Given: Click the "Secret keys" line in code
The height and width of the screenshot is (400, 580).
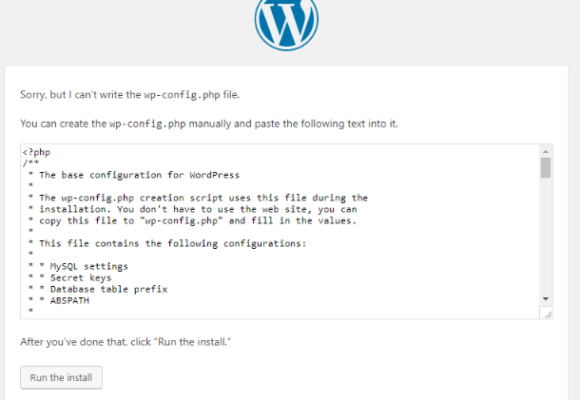Looking at the screenshot, I should (x=81, y=278).
